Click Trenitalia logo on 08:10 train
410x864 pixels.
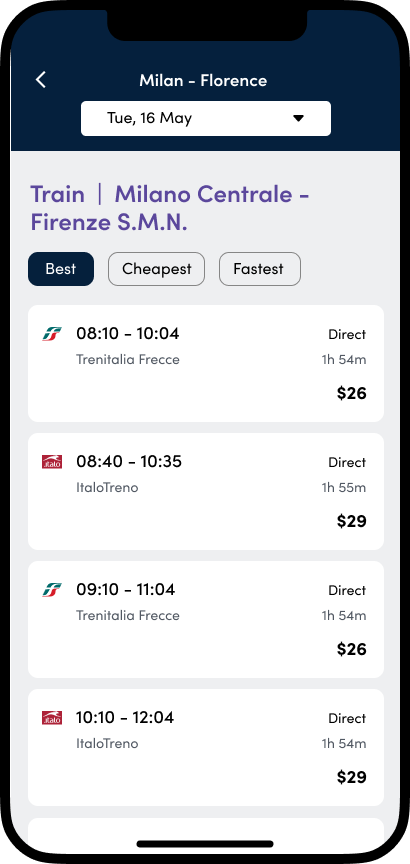tap(52, 334)
